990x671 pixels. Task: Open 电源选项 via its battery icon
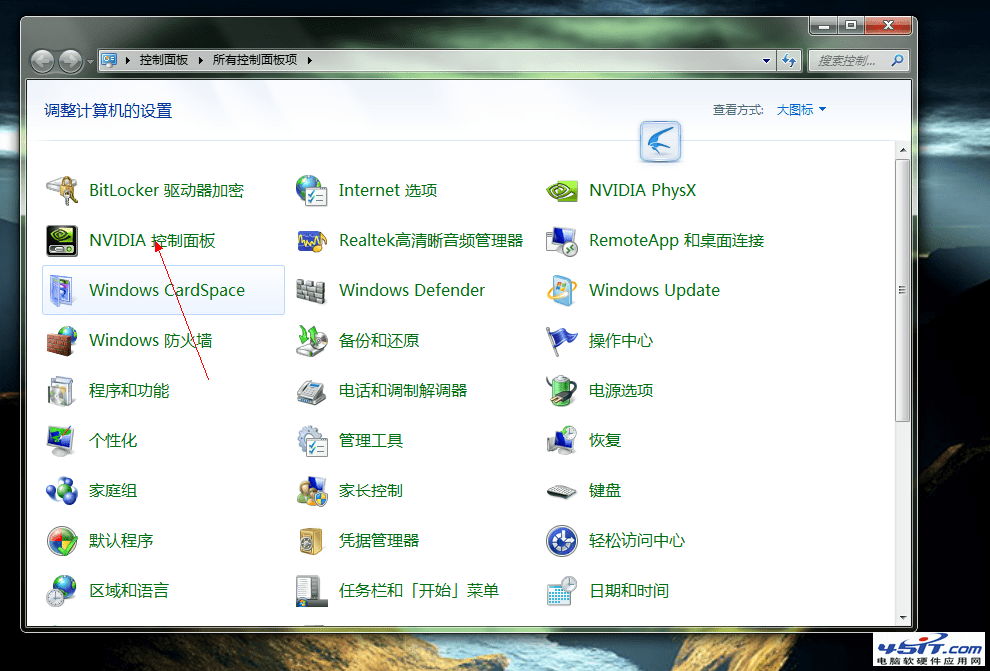[562, 390]
